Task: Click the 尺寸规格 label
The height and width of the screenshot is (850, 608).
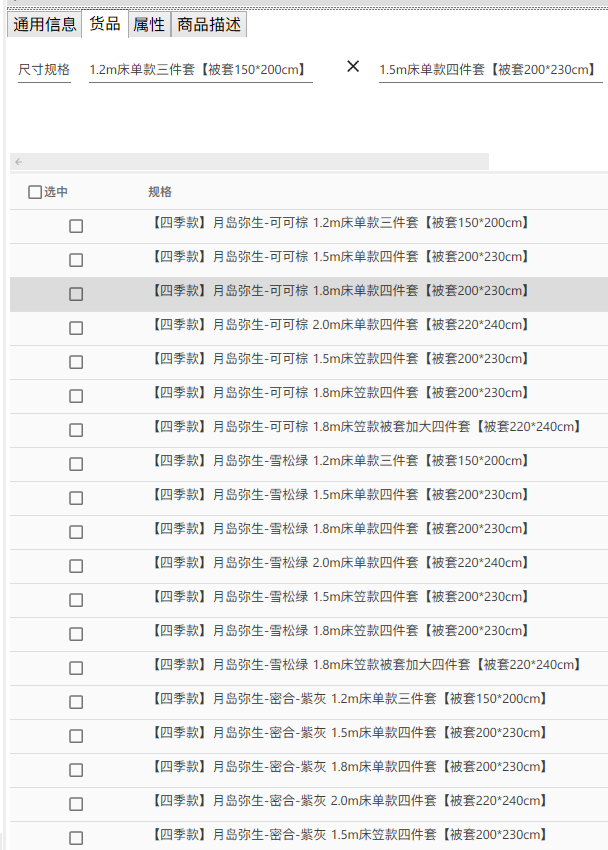Action: (x=44, y=70)
